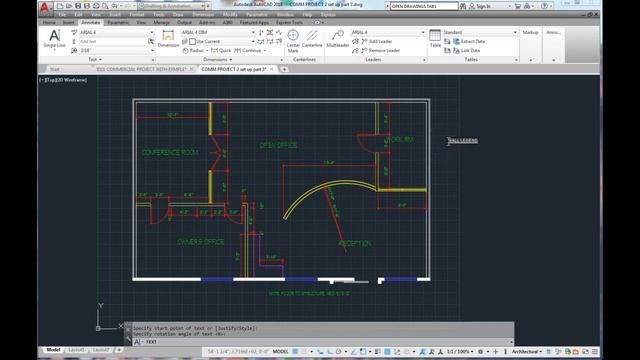Click Sign In link
The width and height of the screenshot is (640, 360).
(480, 6)
